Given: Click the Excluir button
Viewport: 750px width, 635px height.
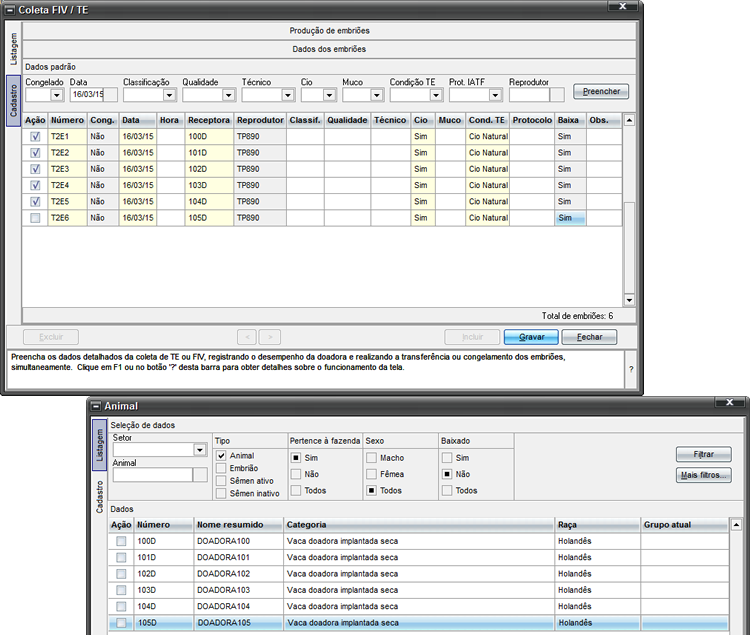Looking at the screenshot, I should click(x=51, y=337).
